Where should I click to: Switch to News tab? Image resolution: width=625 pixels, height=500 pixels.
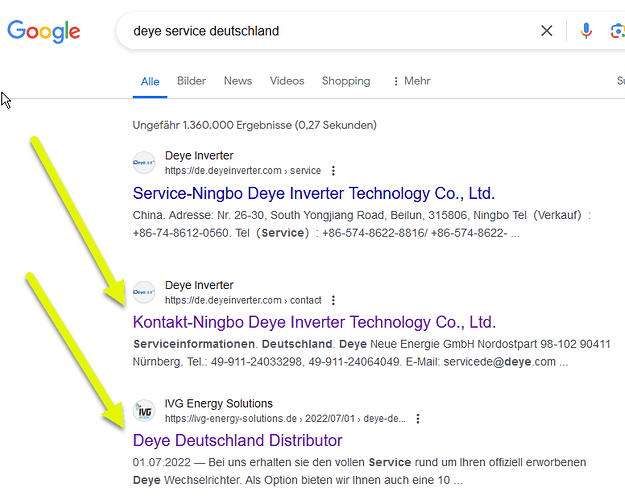coord(238,81)
